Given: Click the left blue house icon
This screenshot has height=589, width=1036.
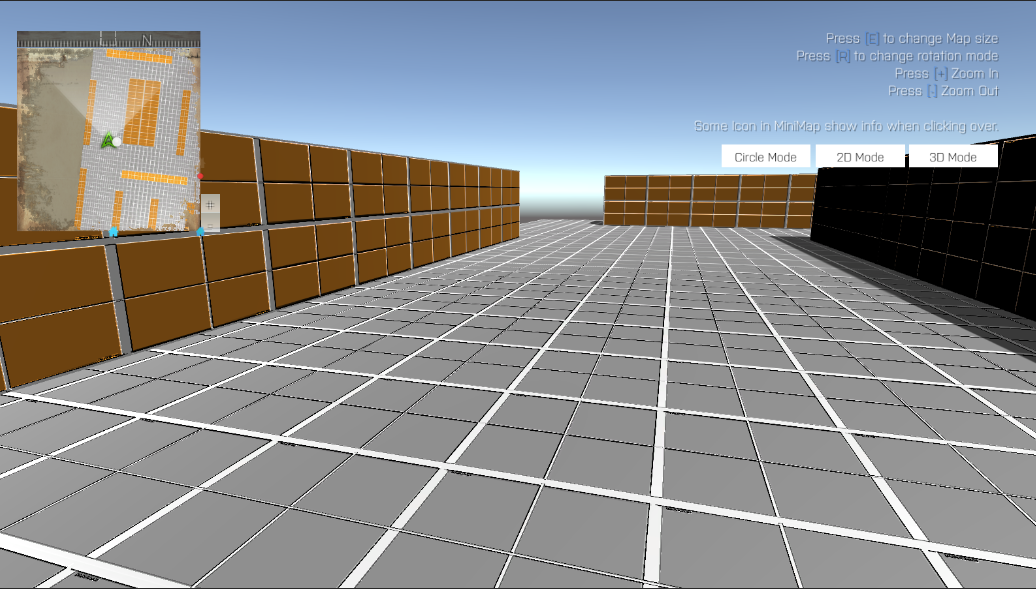Looking at the screenshot, I should click(x=114, y=231).
